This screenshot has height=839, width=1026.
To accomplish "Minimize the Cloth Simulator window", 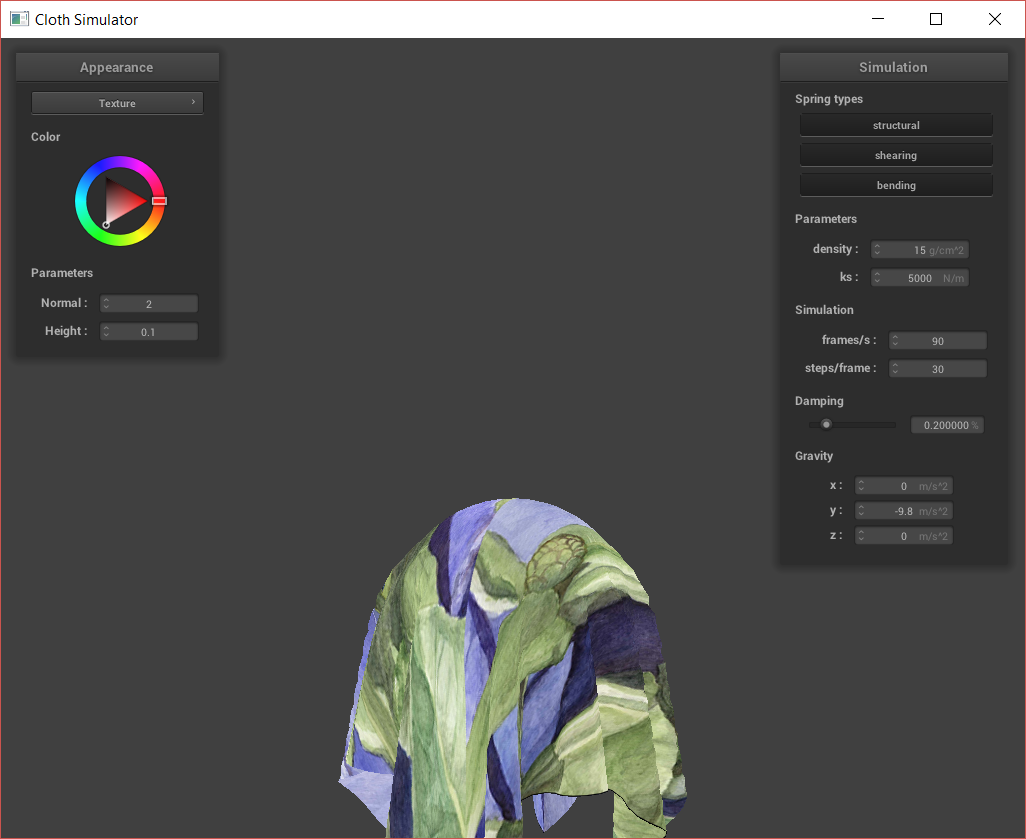I will tap(878, 19).
